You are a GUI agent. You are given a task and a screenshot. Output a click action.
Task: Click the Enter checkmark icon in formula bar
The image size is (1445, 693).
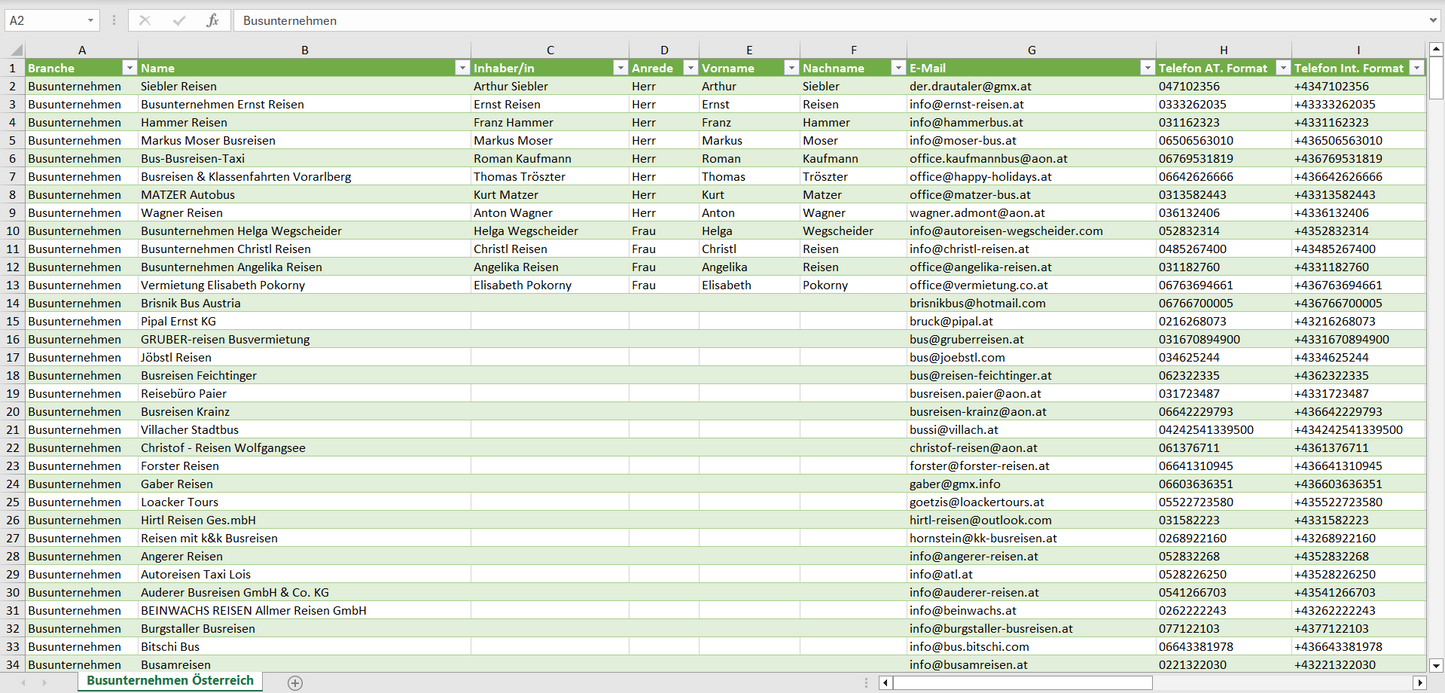[x=179, y=20]
